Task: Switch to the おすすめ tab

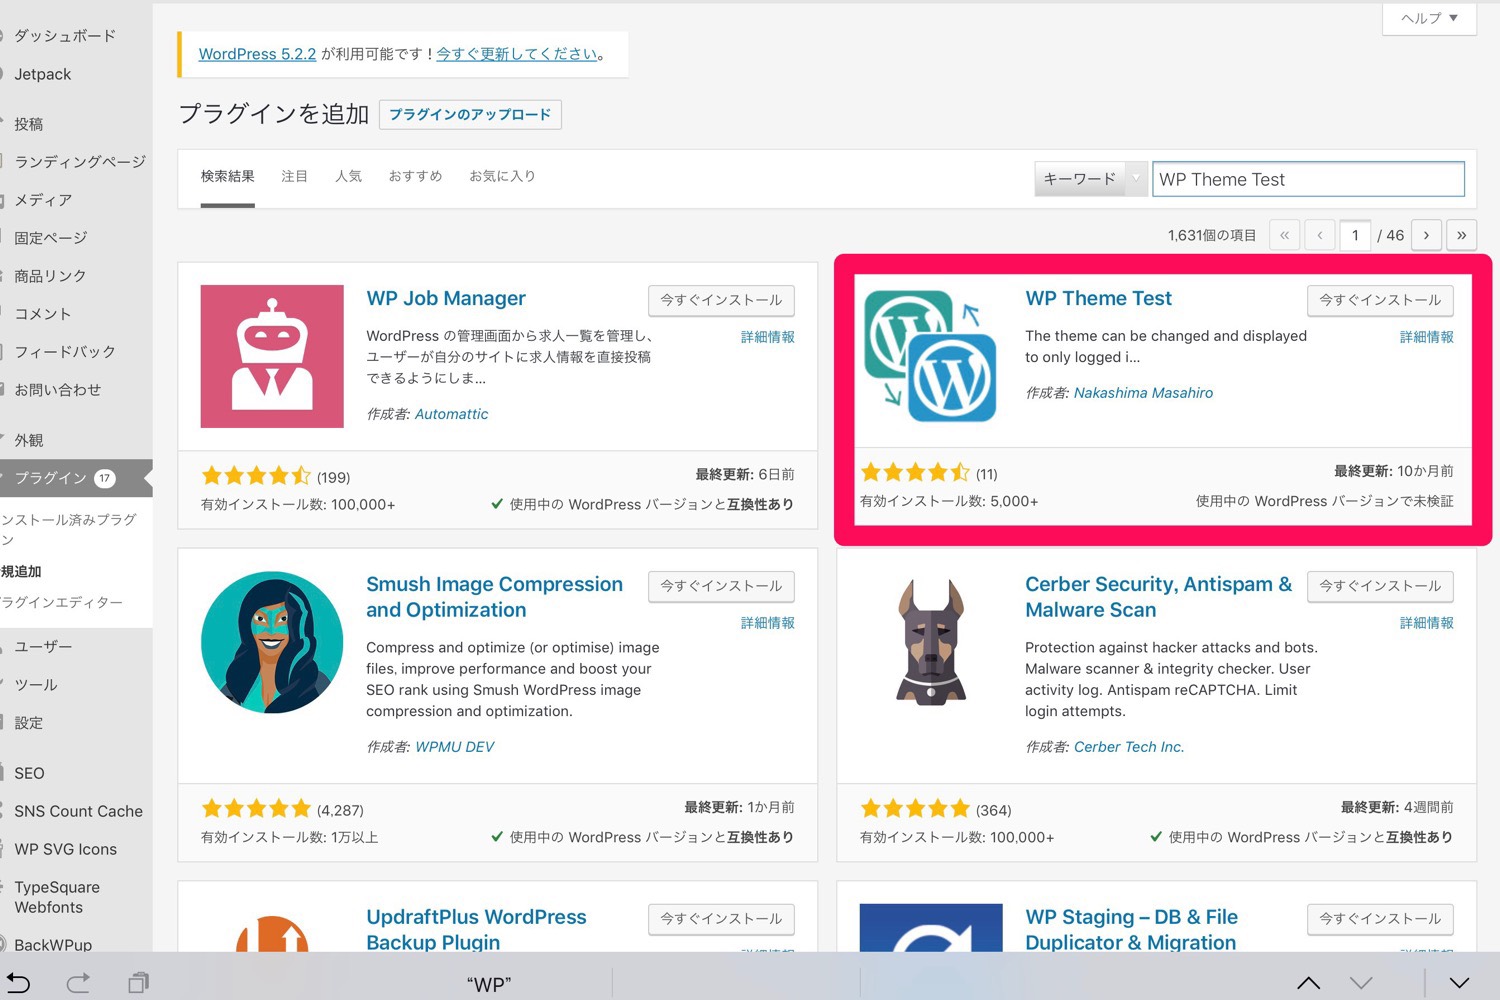Action: [x=415, y=176]
